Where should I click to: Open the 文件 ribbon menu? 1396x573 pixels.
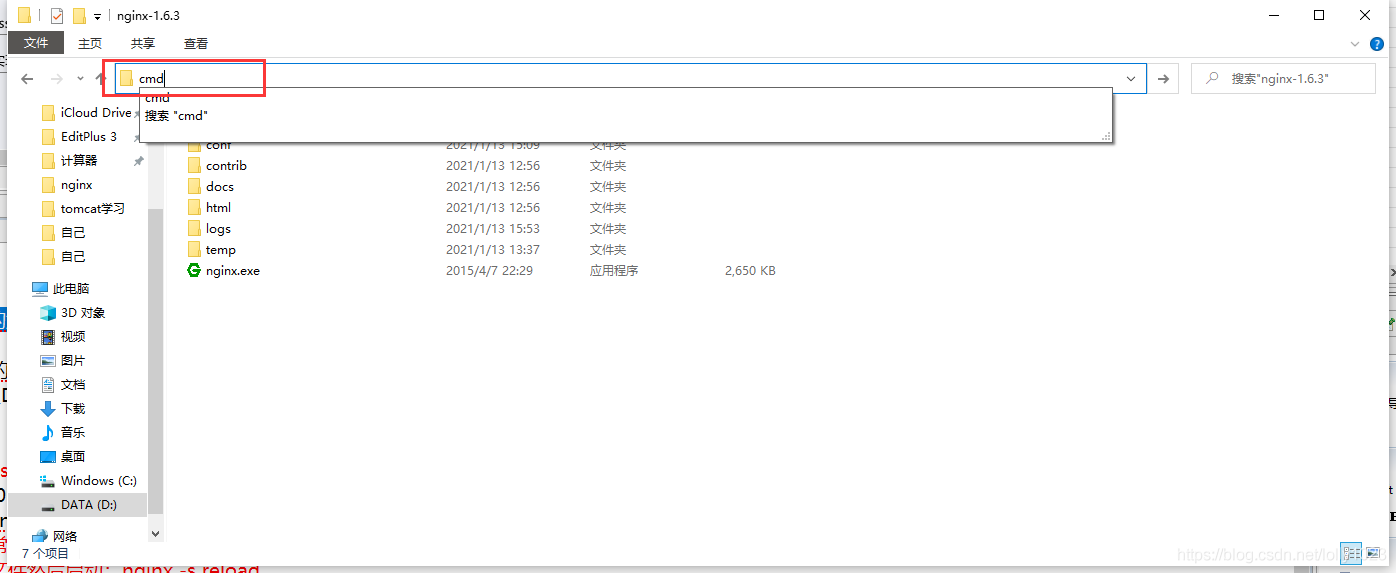tap(36, 43)
